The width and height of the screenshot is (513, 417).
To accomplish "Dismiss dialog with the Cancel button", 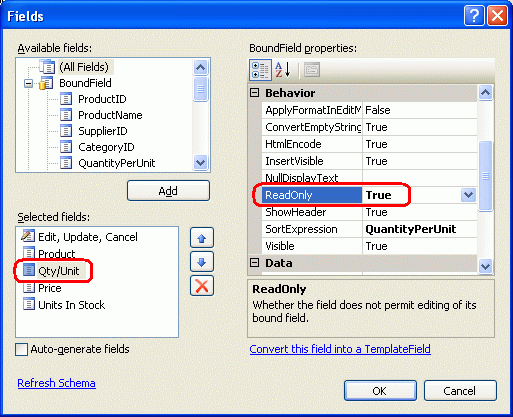I will coord(460,391).
